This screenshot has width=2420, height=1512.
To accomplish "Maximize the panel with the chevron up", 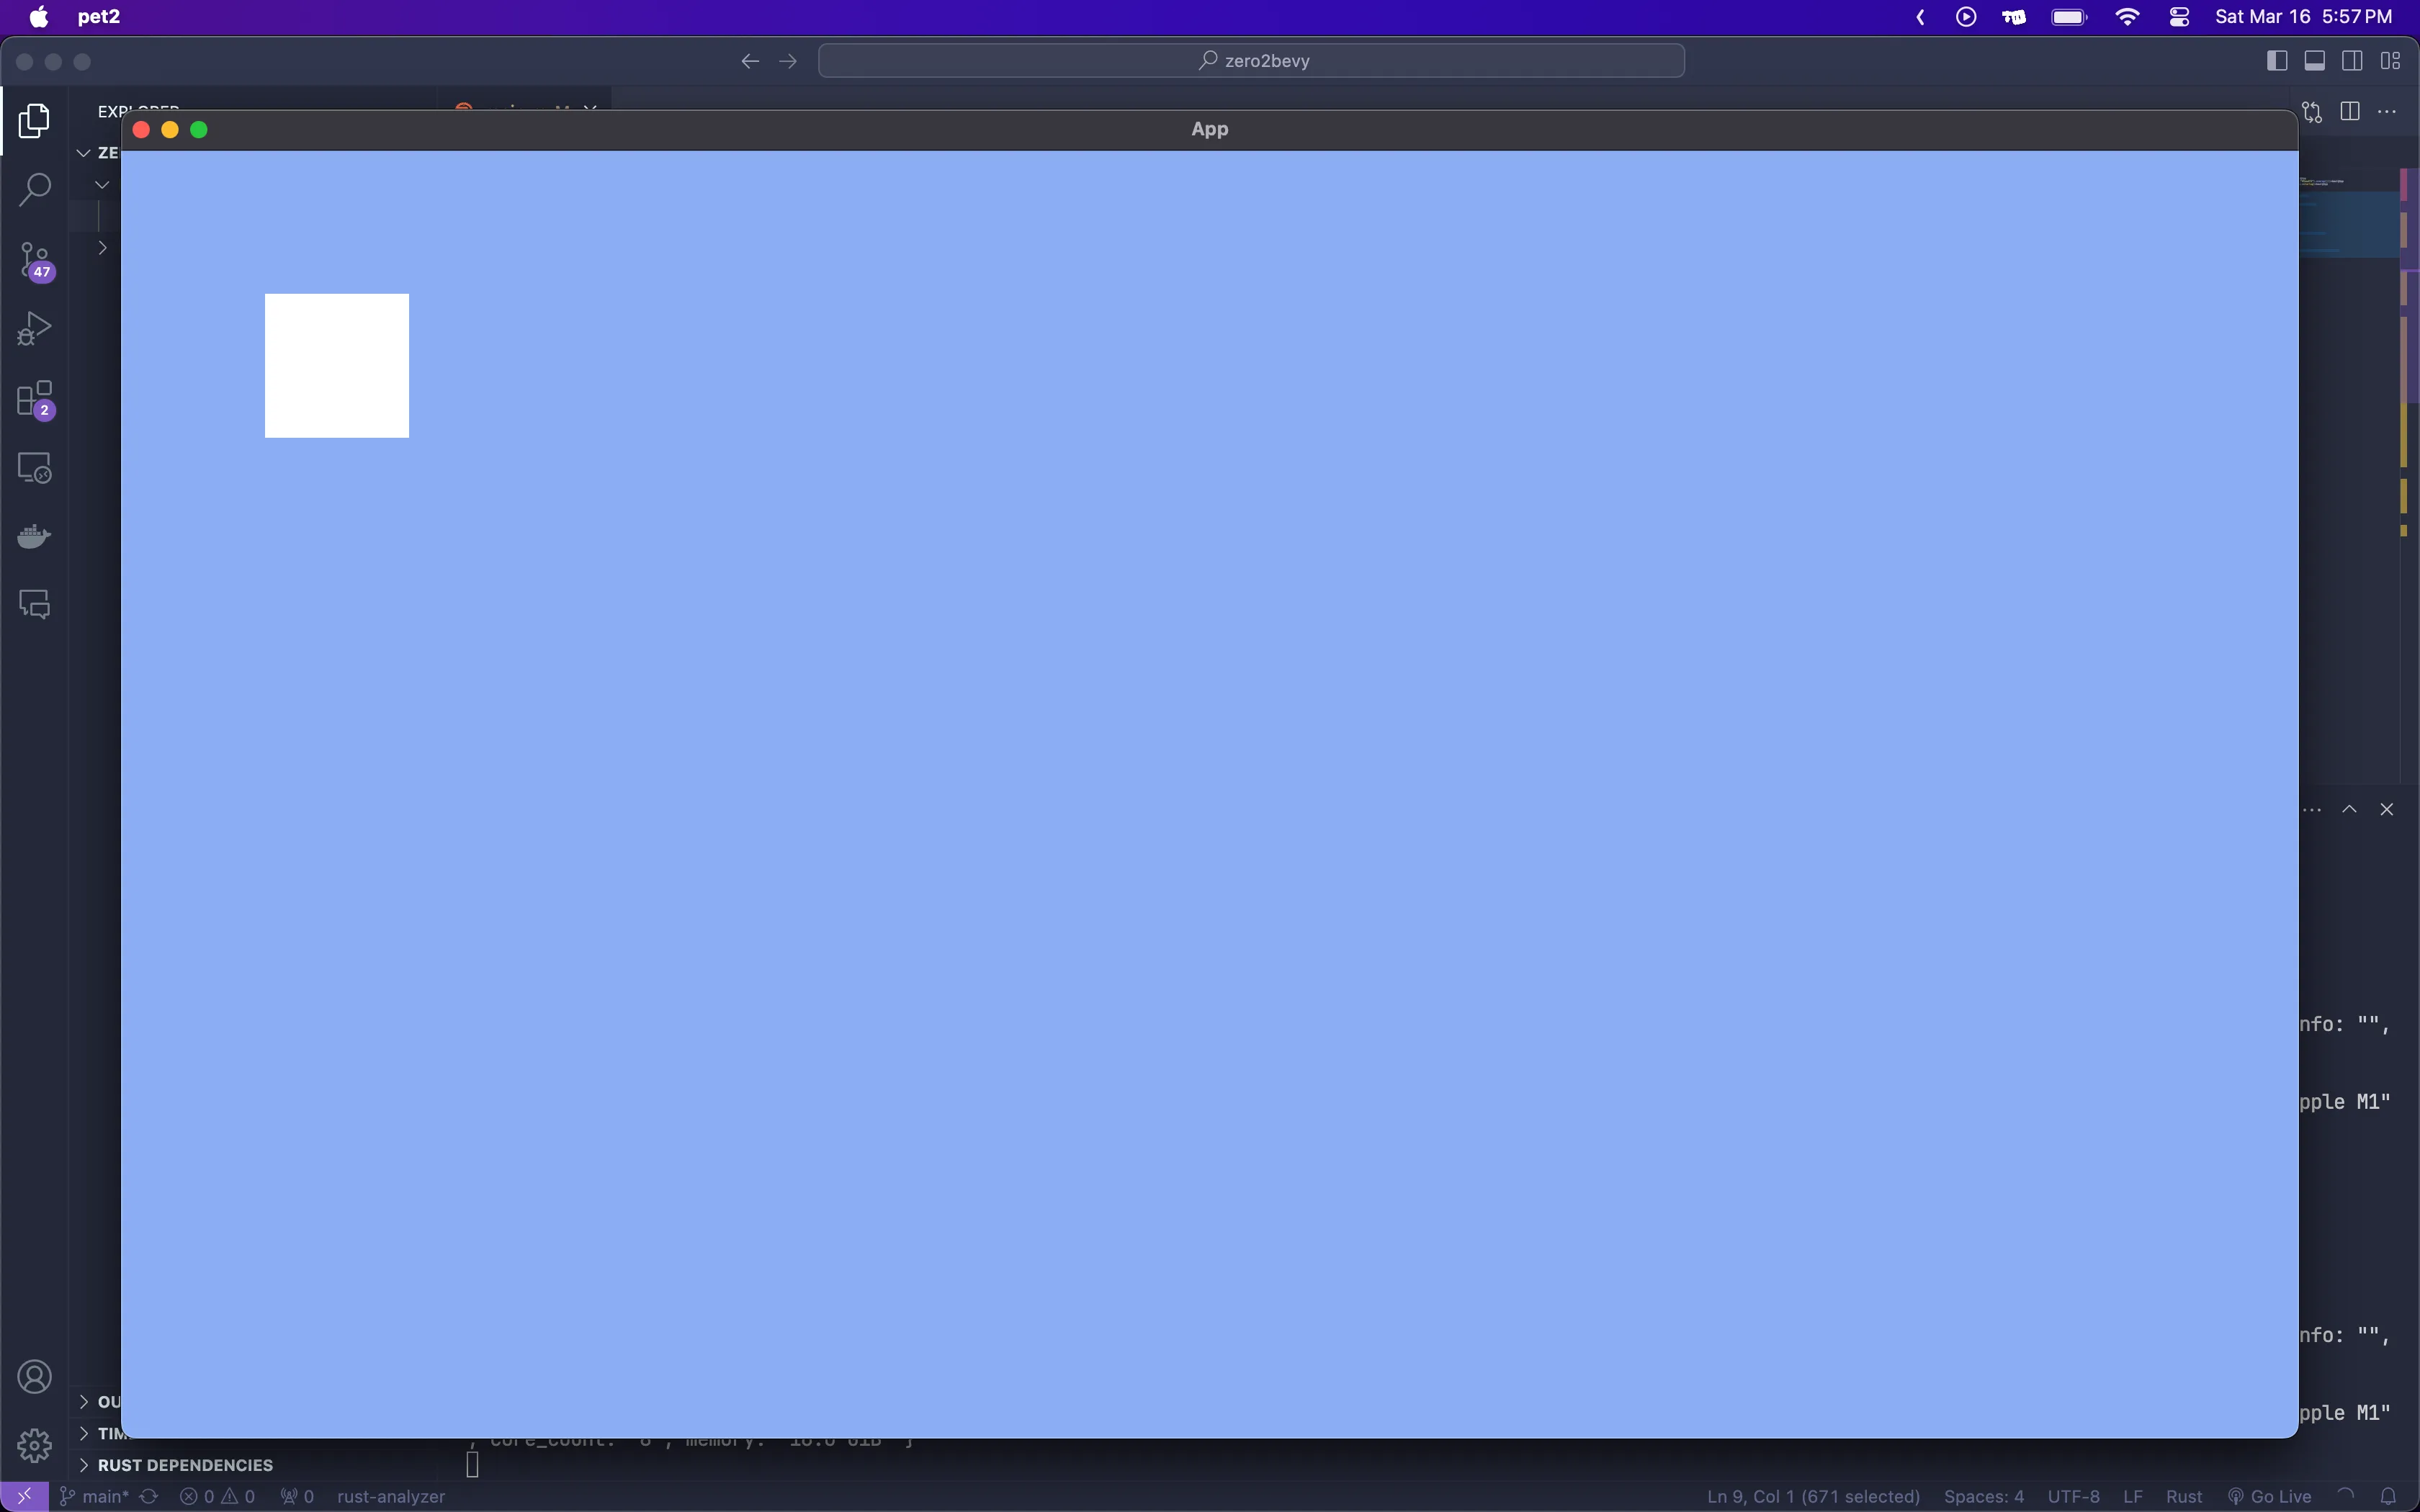I will (x=2350, y=809).
